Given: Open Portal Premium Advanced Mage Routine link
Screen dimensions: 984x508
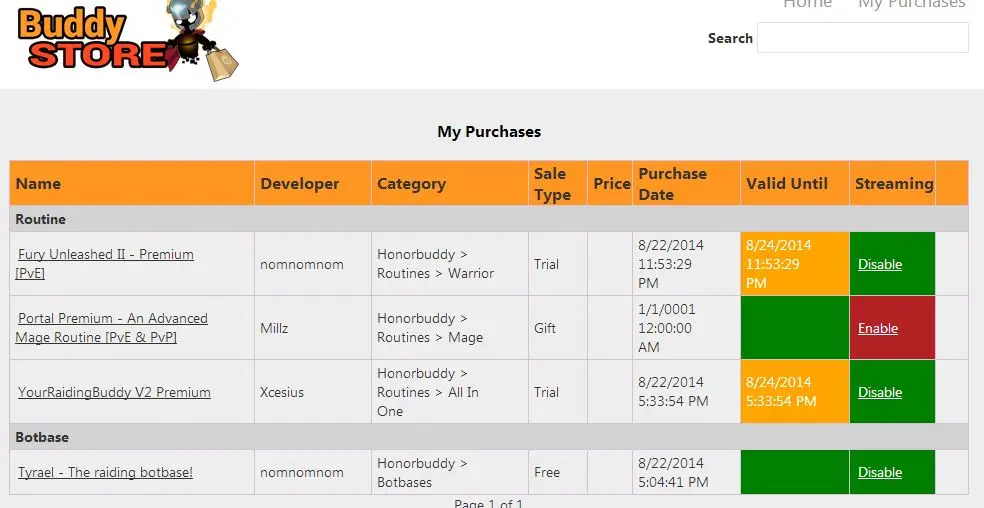Looking at the screenshot, I should click(111, 328).
